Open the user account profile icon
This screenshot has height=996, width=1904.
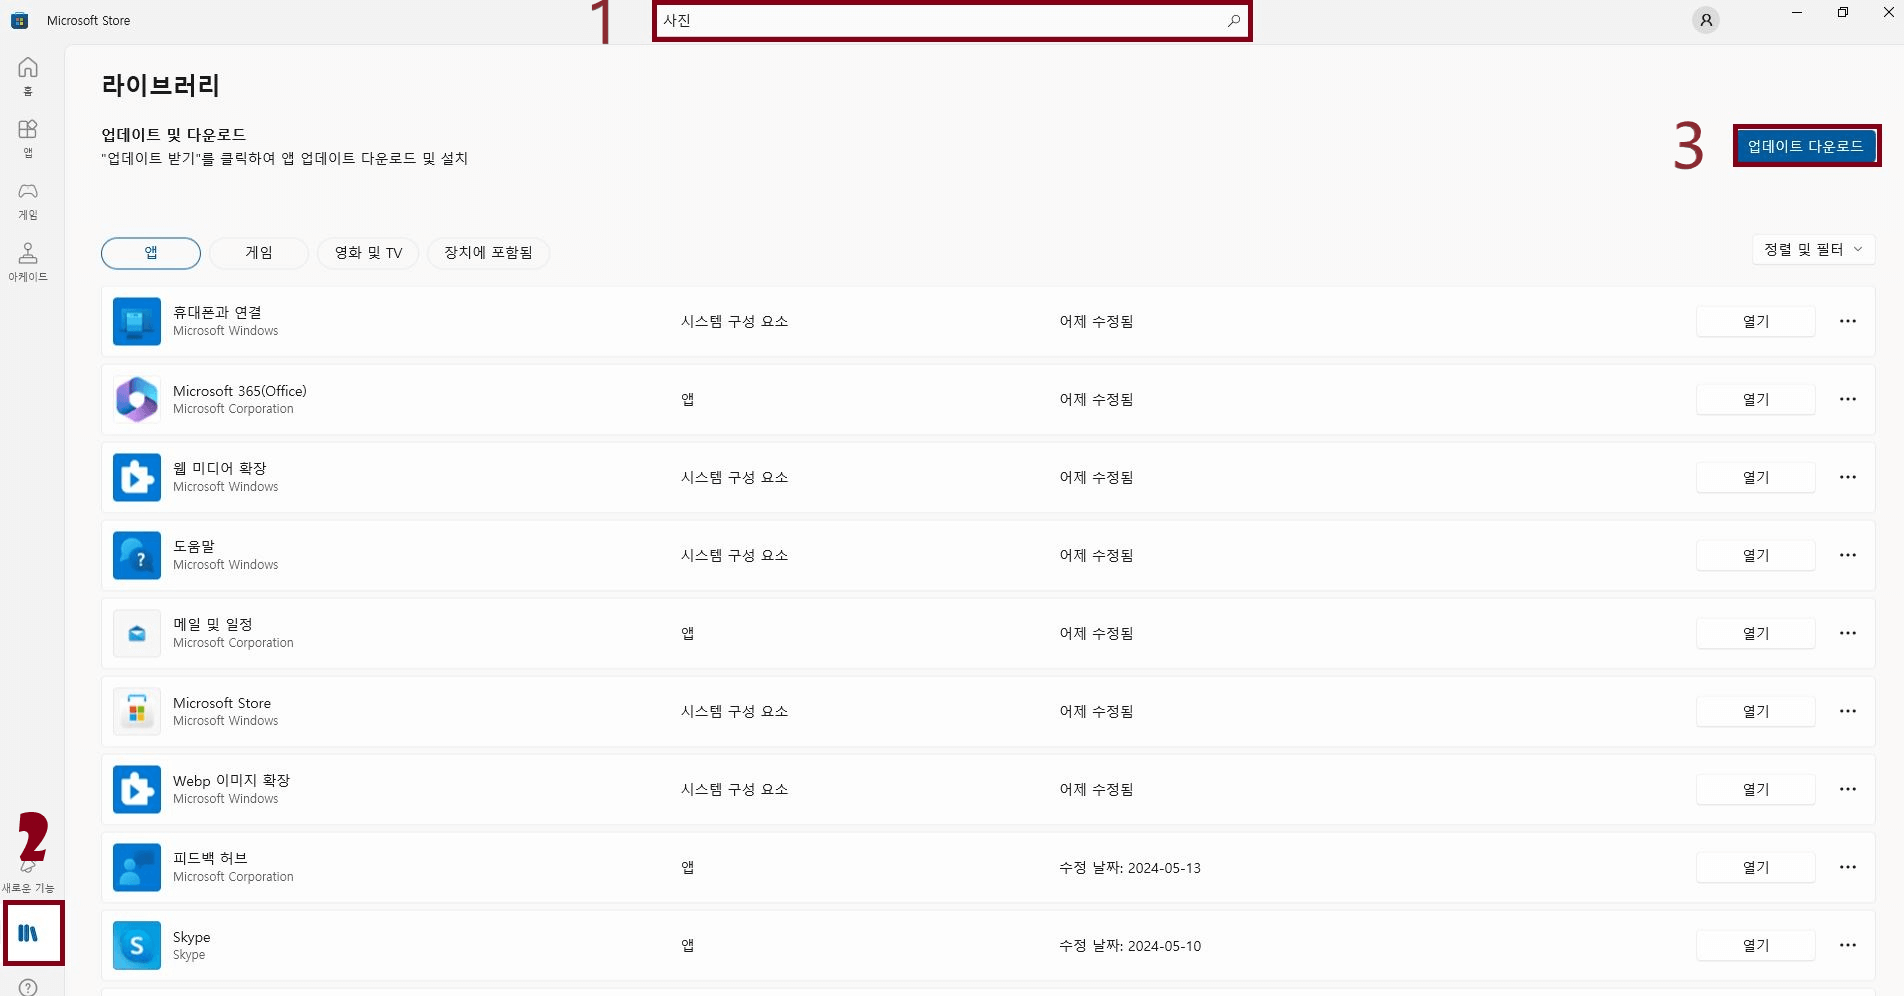(1706, 20)
